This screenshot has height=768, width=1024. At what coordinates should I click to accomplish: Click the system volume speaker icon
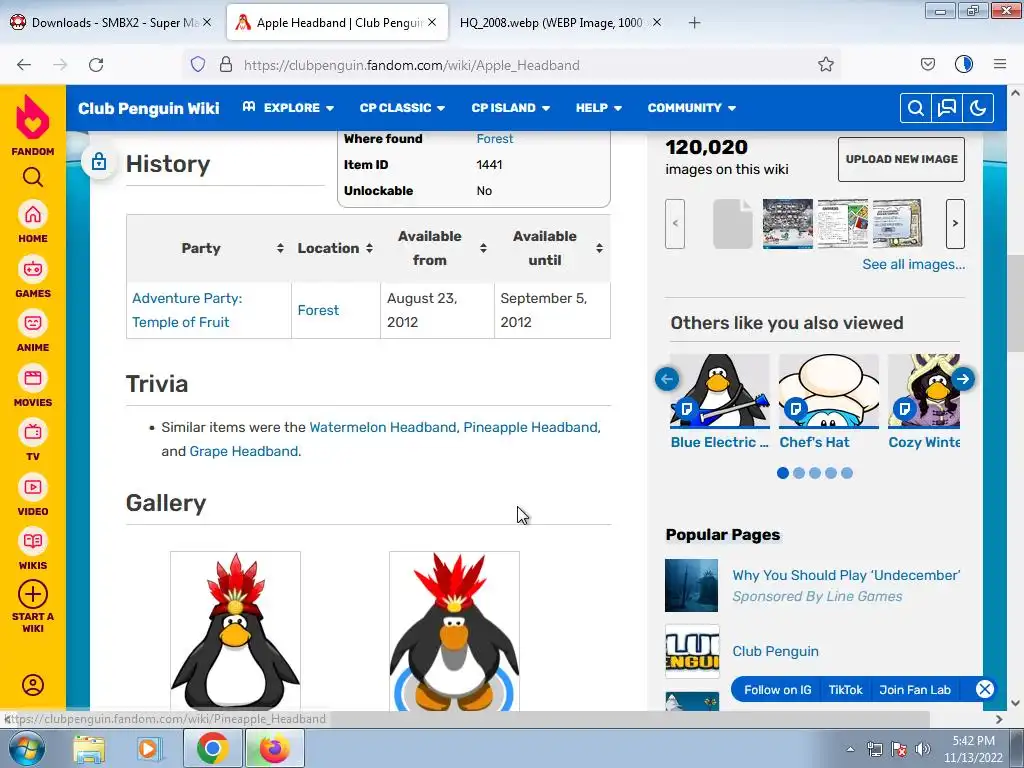923,749
